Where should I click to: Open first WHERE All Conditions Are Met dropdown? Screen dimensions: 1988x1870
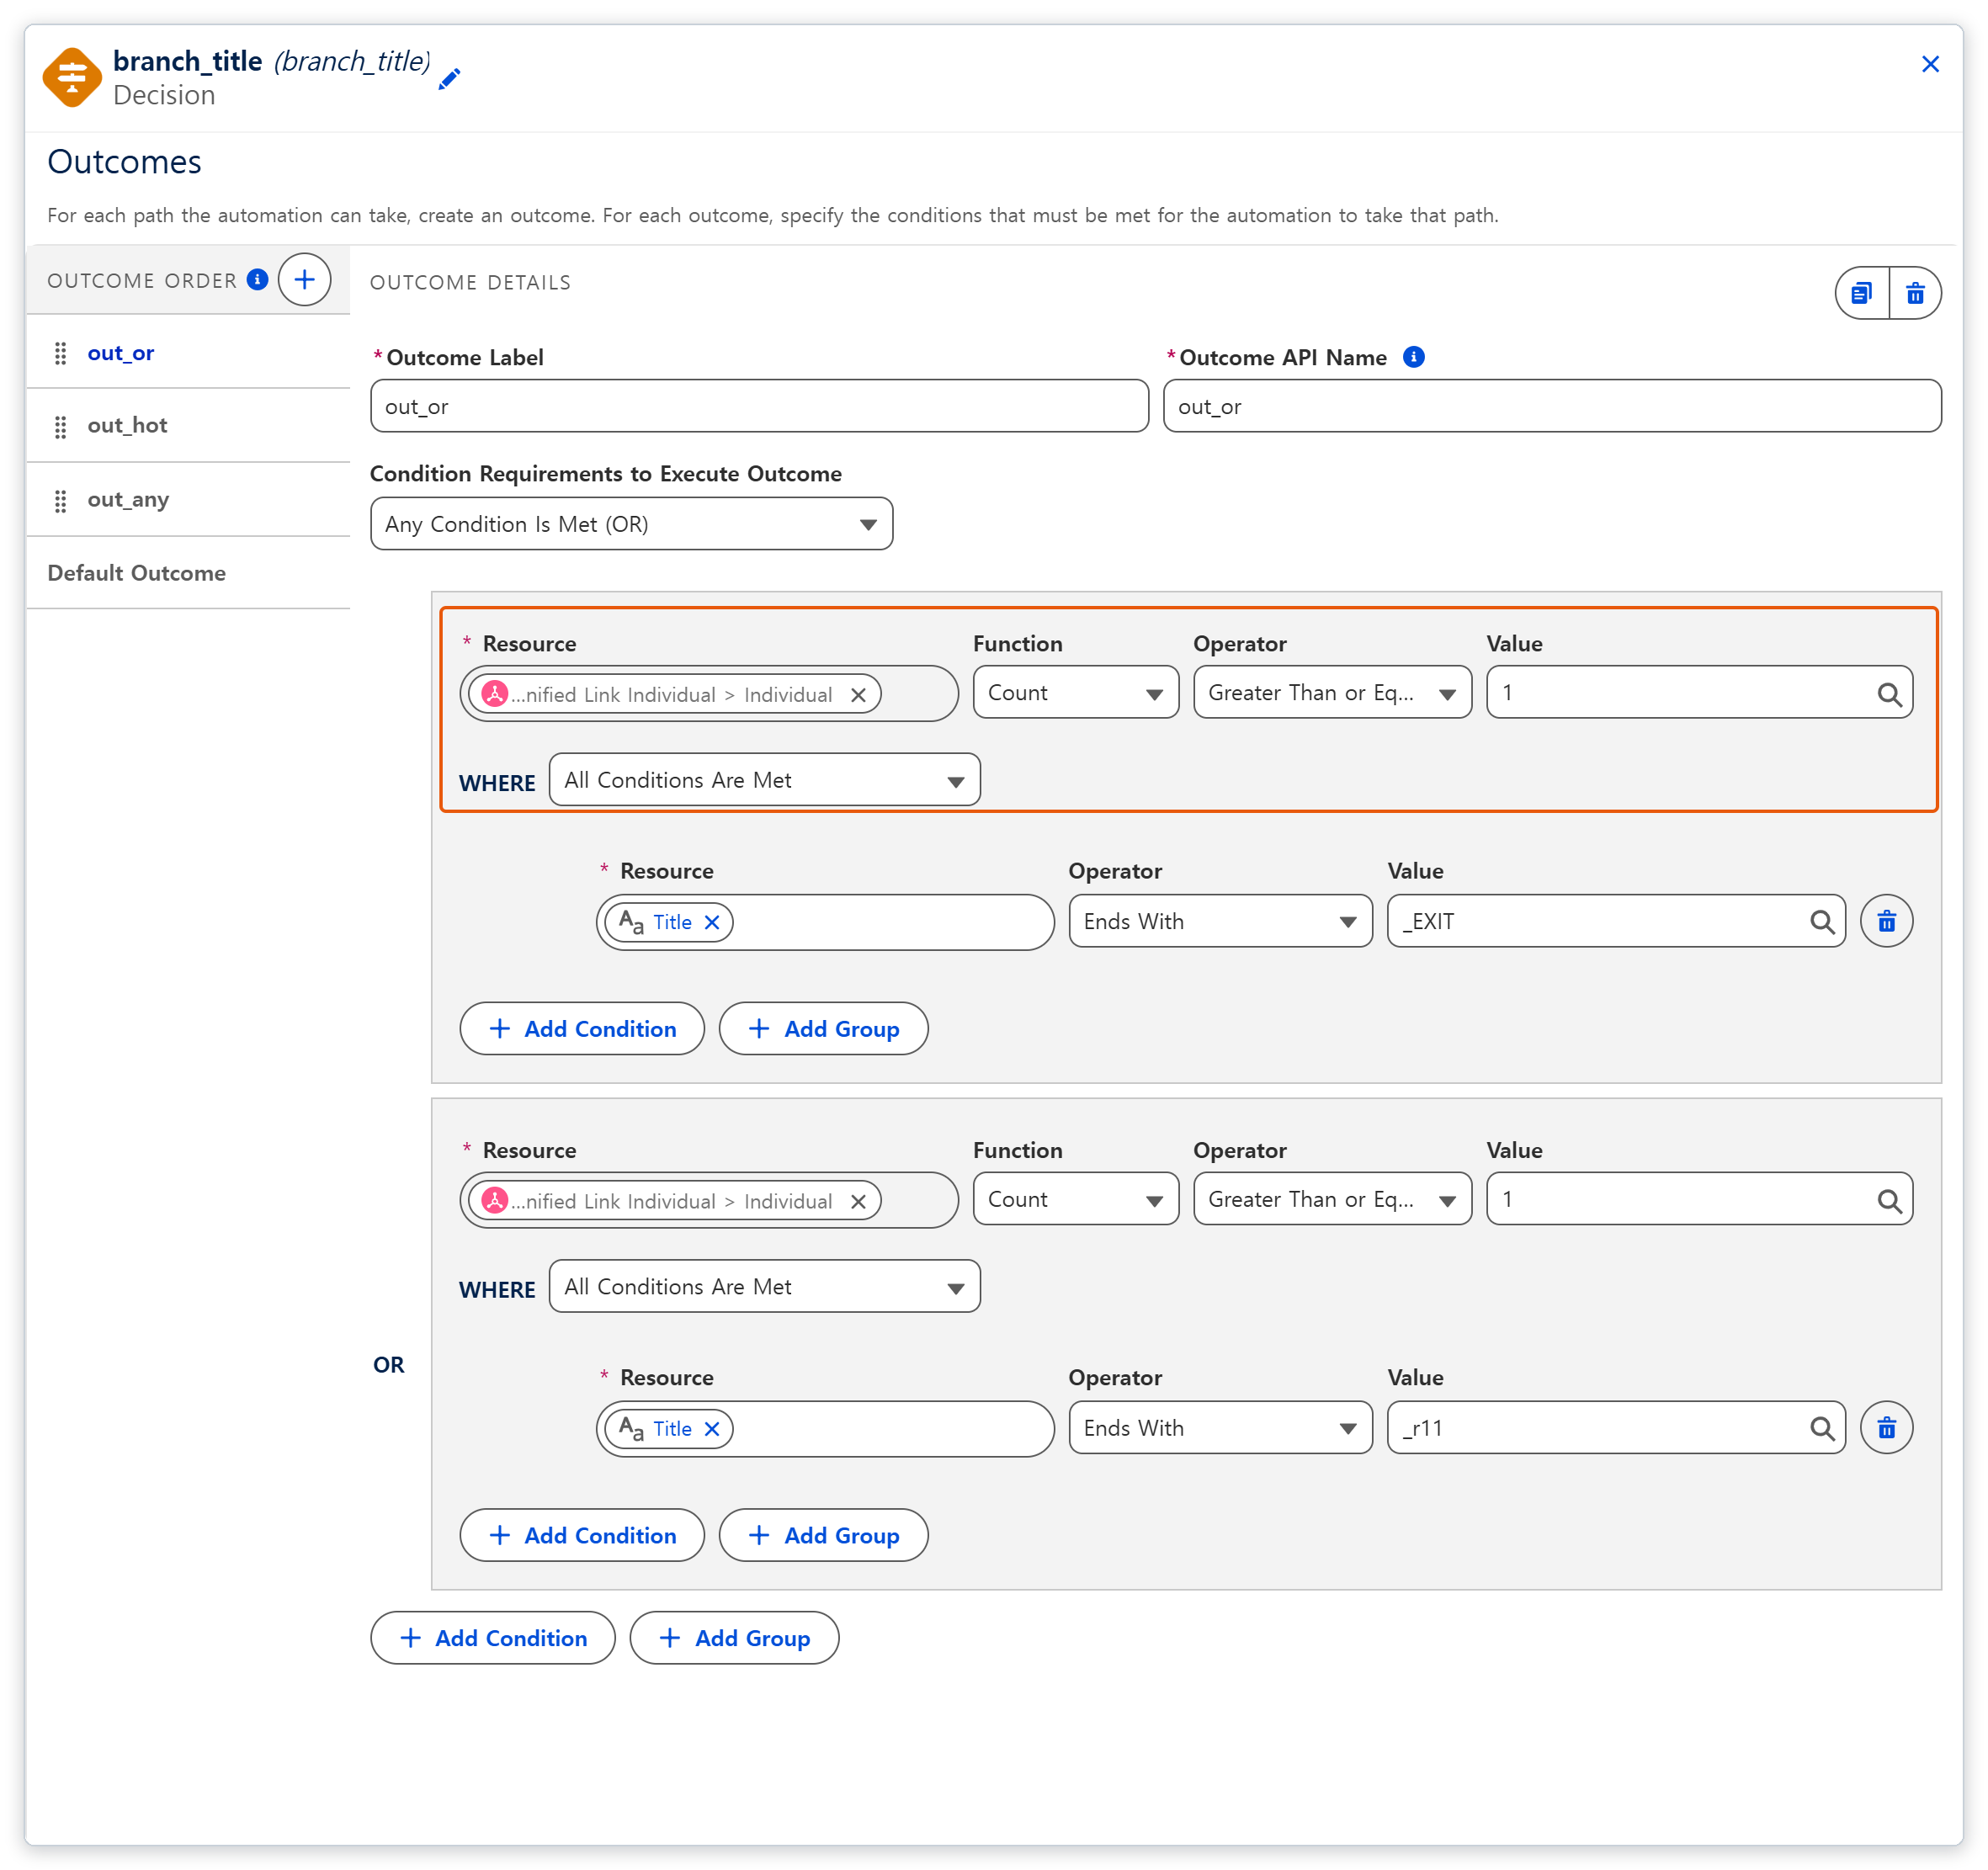764,780
